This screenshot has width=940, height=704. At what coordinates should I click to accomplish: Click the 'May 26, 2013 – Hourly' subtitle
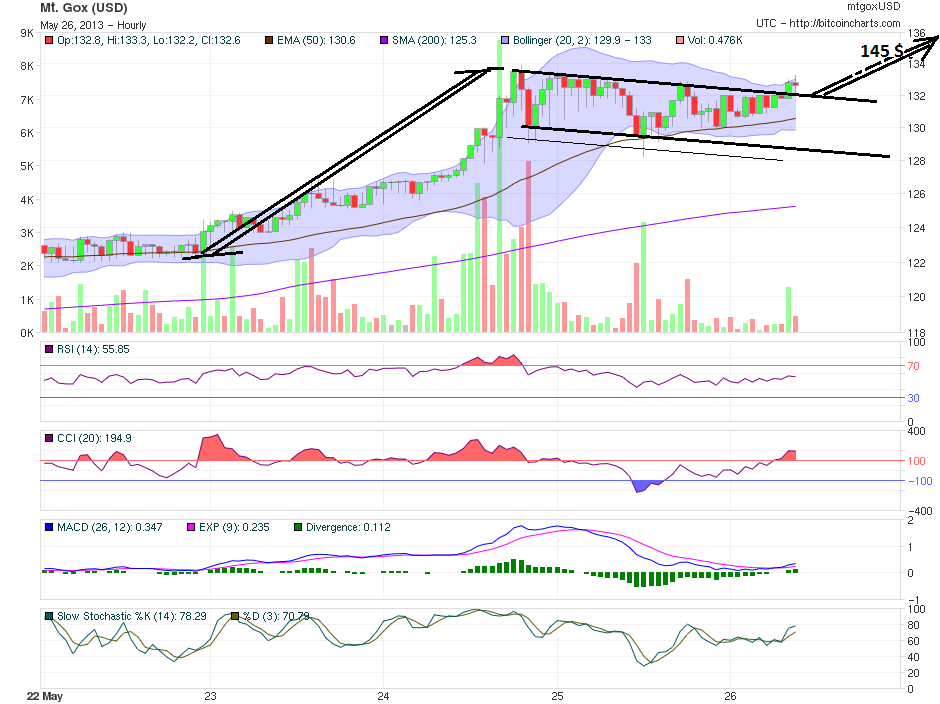point(93,25)
